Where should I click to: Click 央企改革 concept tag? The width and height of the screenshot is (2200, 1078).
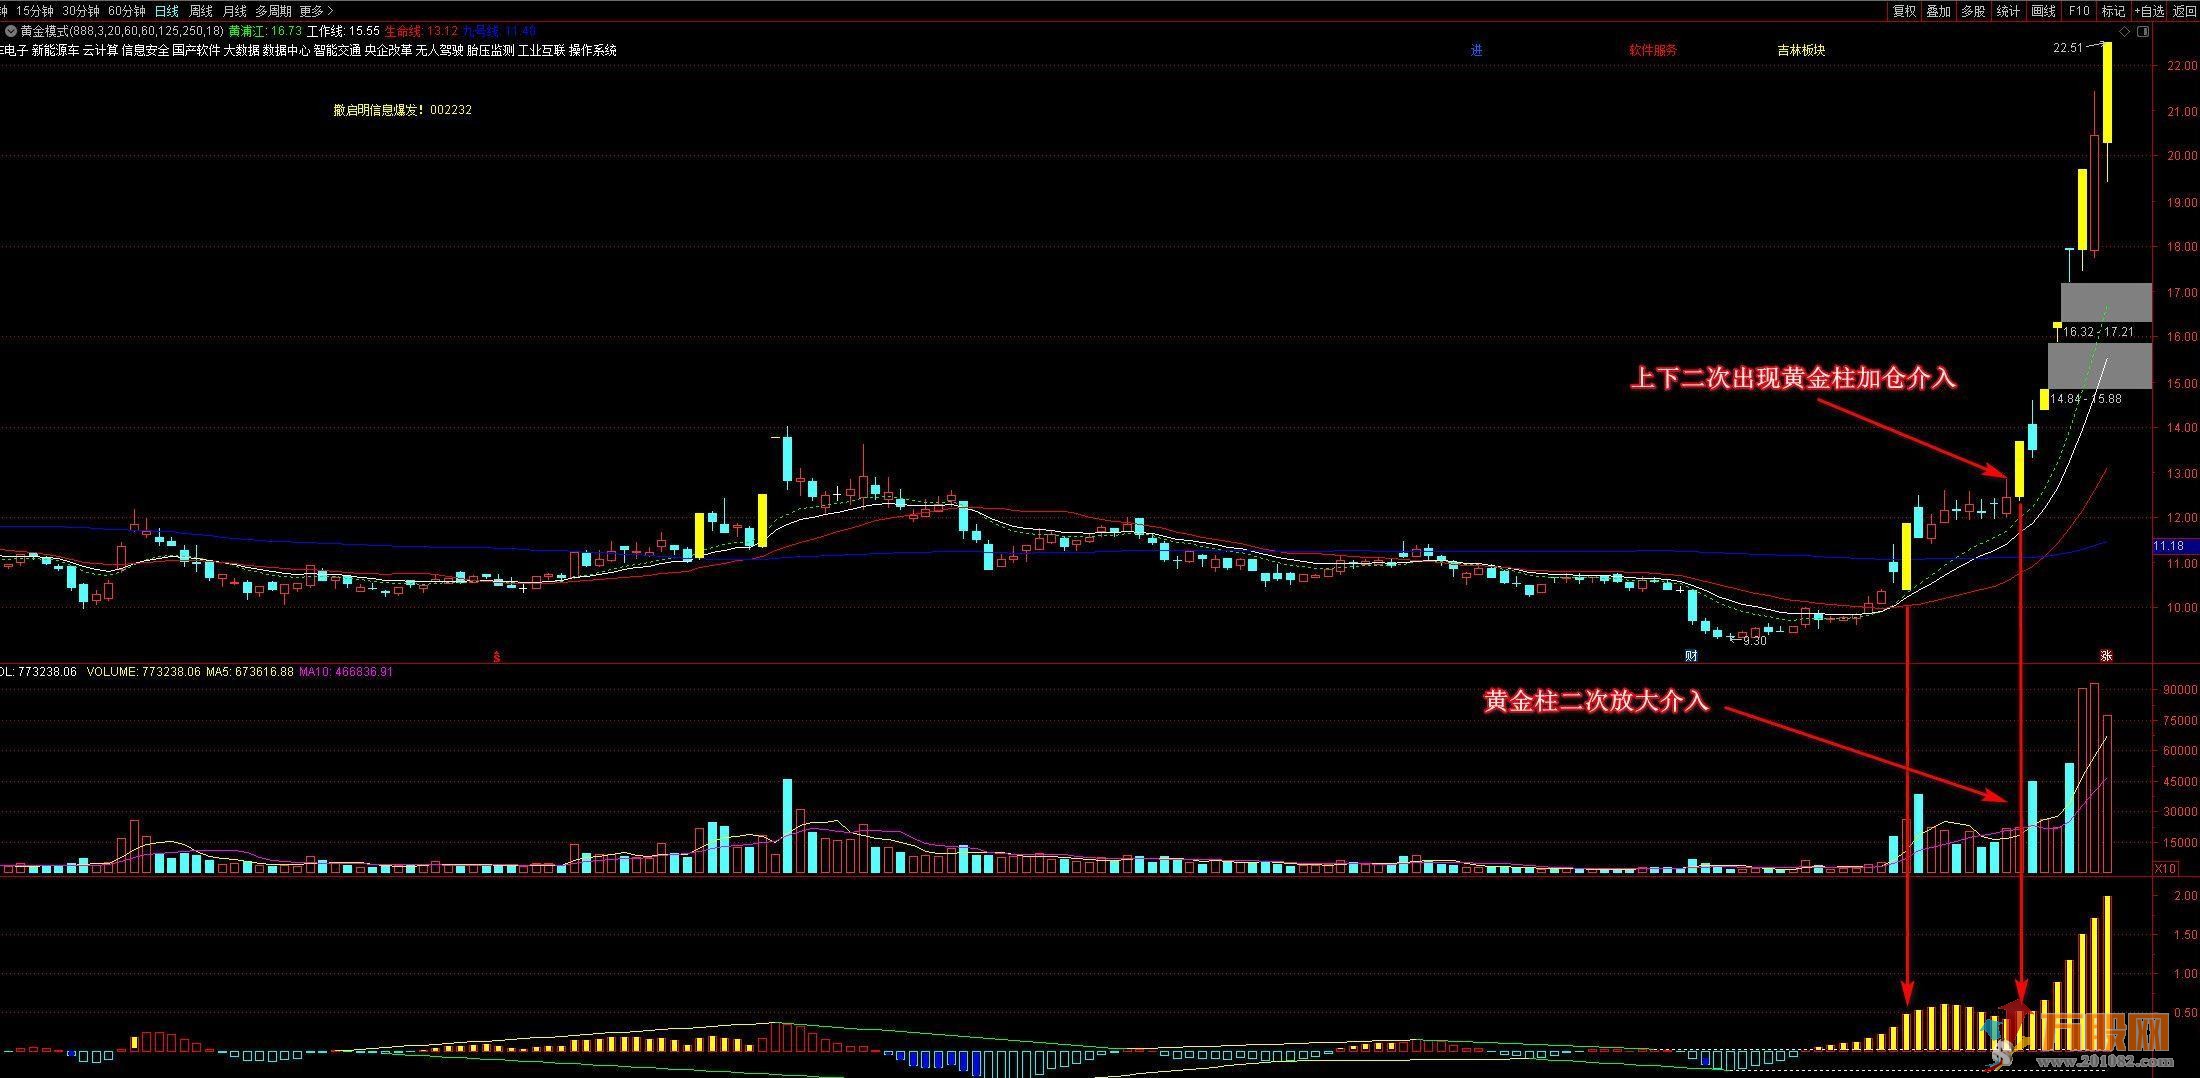pos(388,50)
